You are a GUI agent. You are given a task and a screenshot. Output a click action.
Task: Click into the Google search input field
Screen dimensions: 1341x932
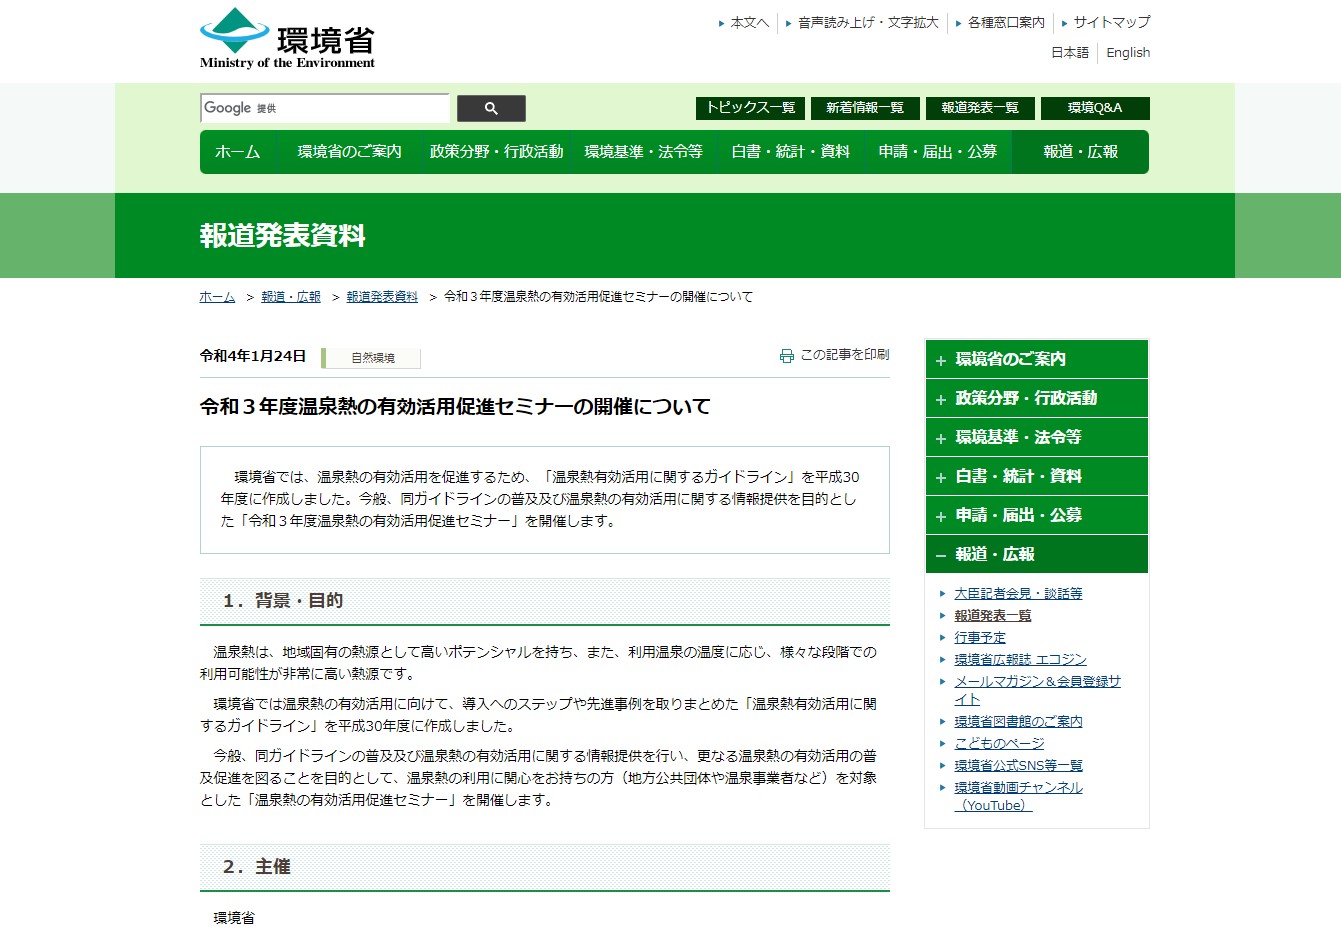click(325, 108)
